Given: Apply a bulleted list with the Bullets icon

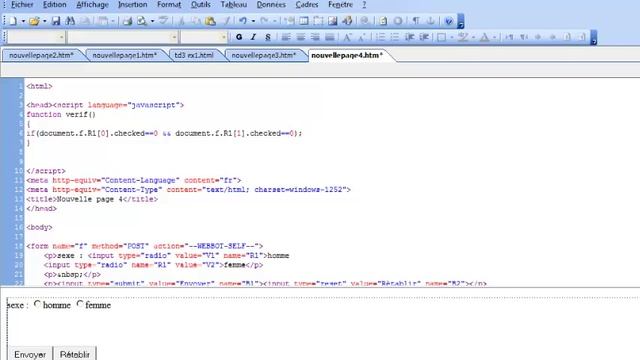Looking at the screenshot, I should 394,37.
